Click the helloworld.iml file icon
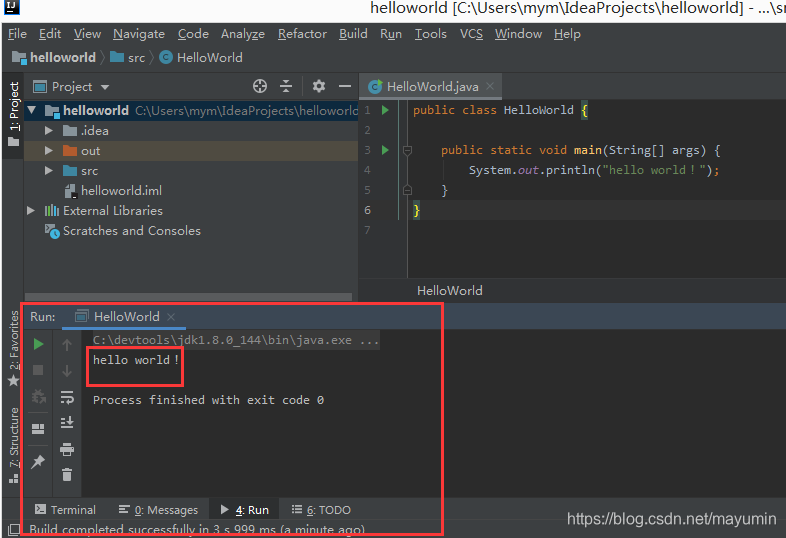This screenshot has height=538, width=786. pos(71,191)
